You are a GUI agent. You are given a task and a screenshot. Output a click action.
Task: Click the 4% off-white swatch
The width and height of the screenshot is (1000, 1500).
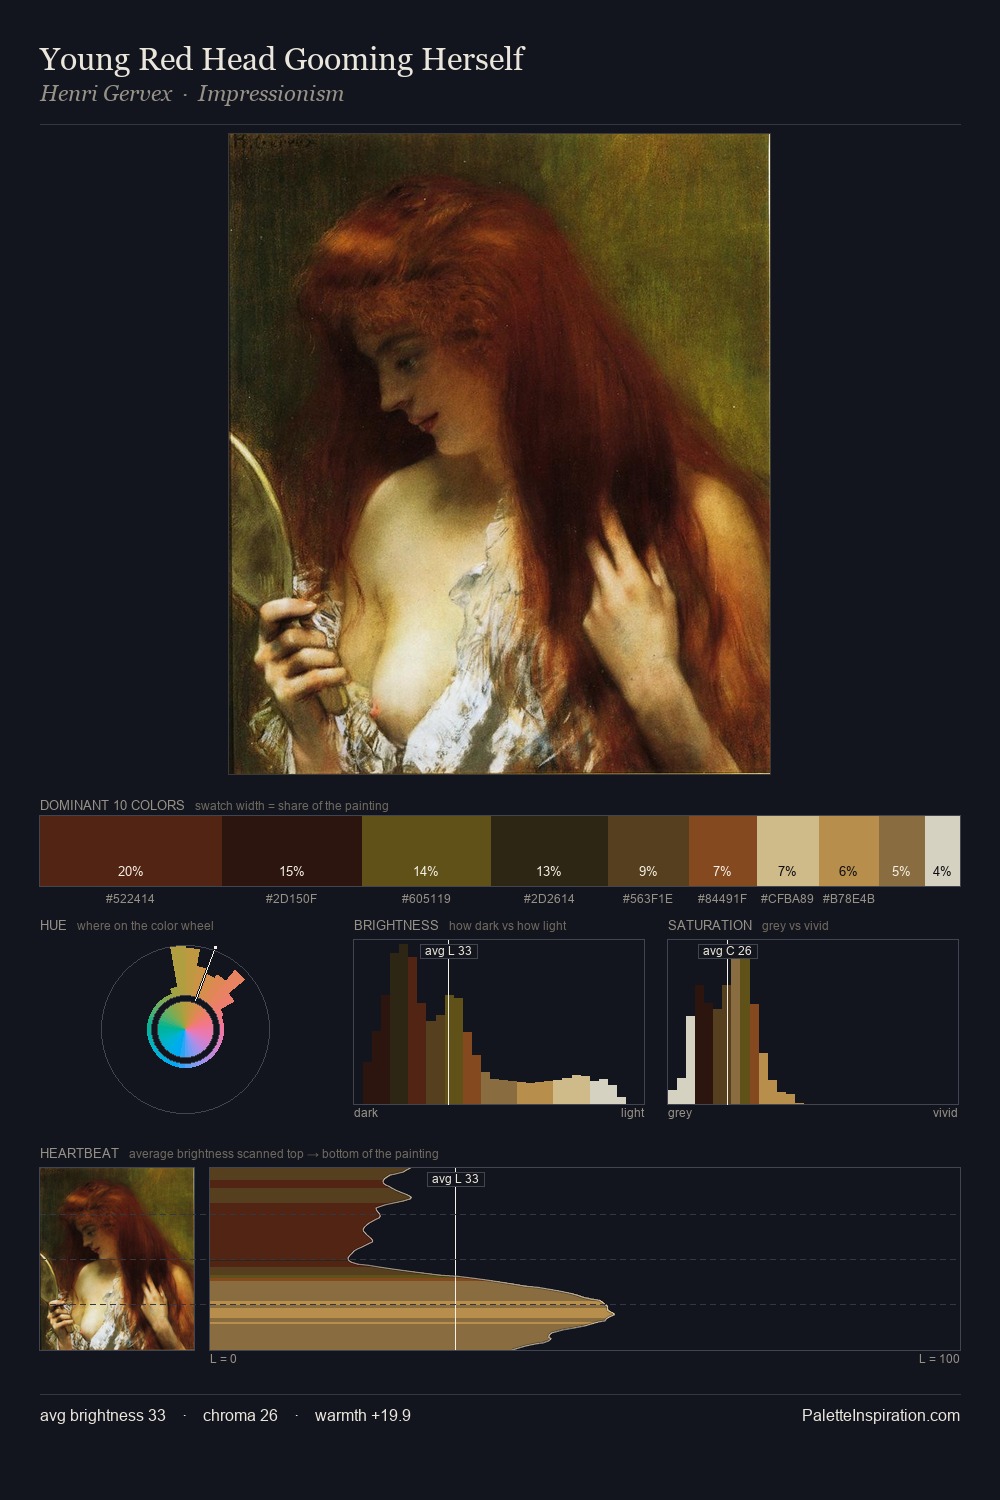(942, 851)
